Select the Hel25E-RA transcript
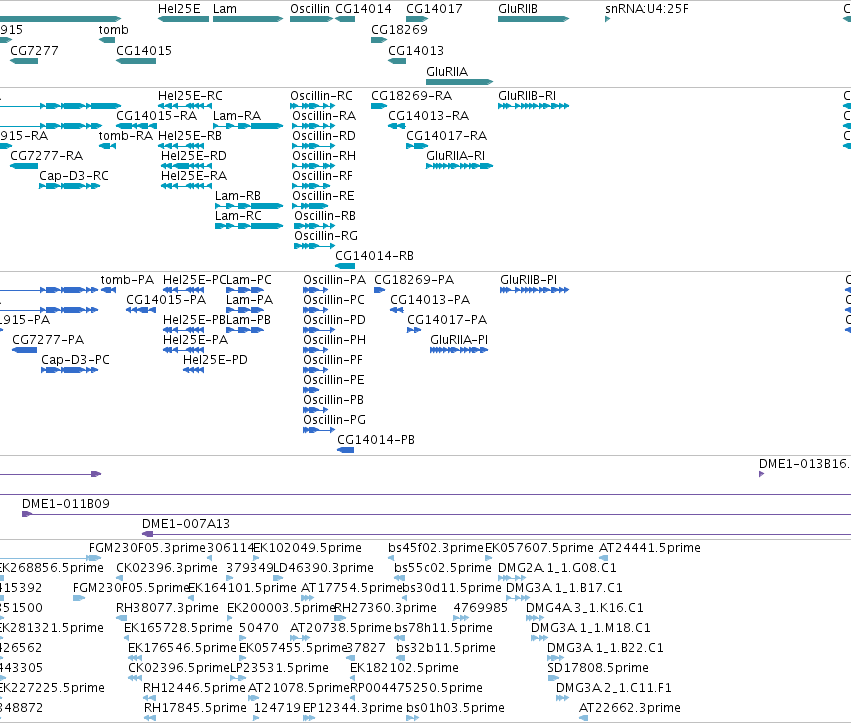This screenshot has height=723, width=851. [x=187, y=186]
